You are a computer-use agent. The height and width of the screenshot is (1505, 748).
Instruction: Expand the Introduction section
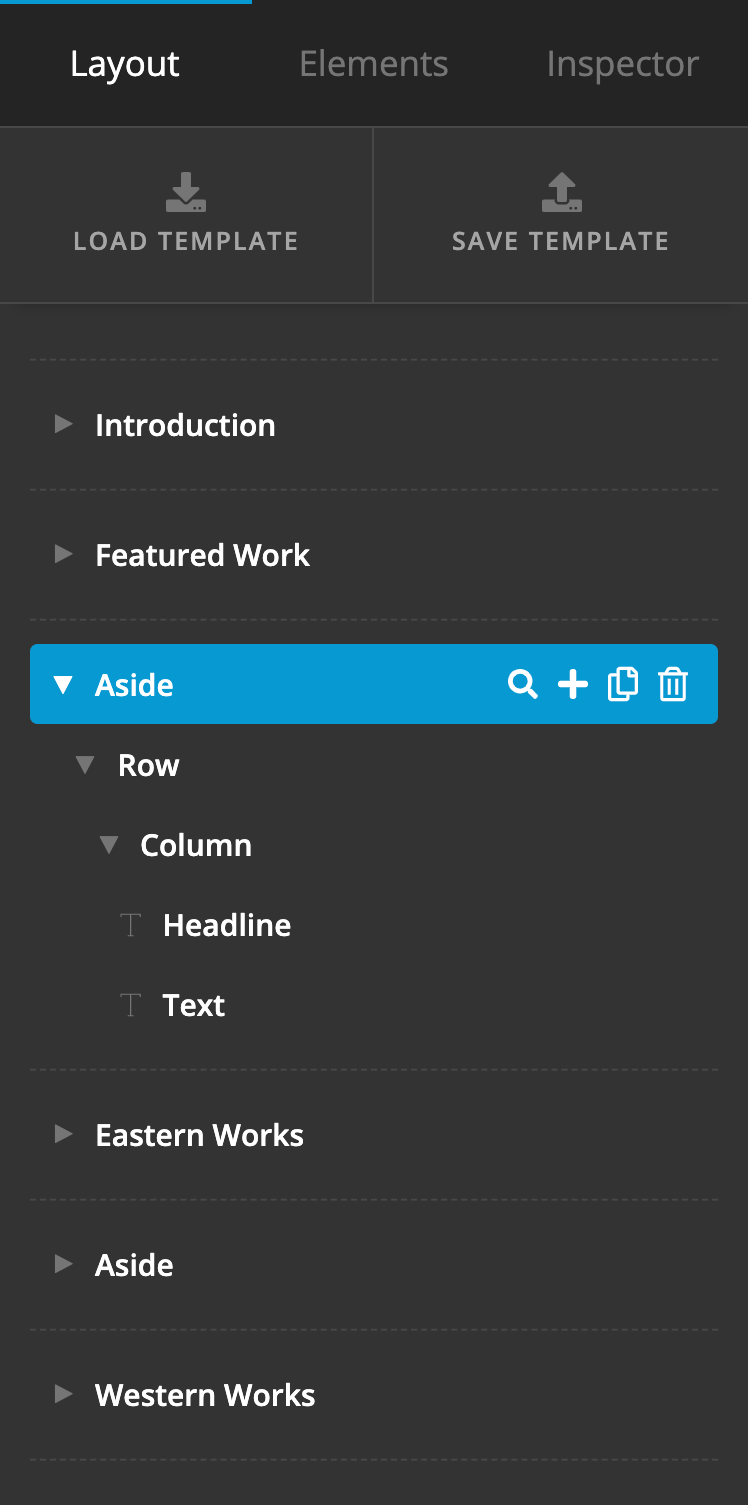(63, 424)
